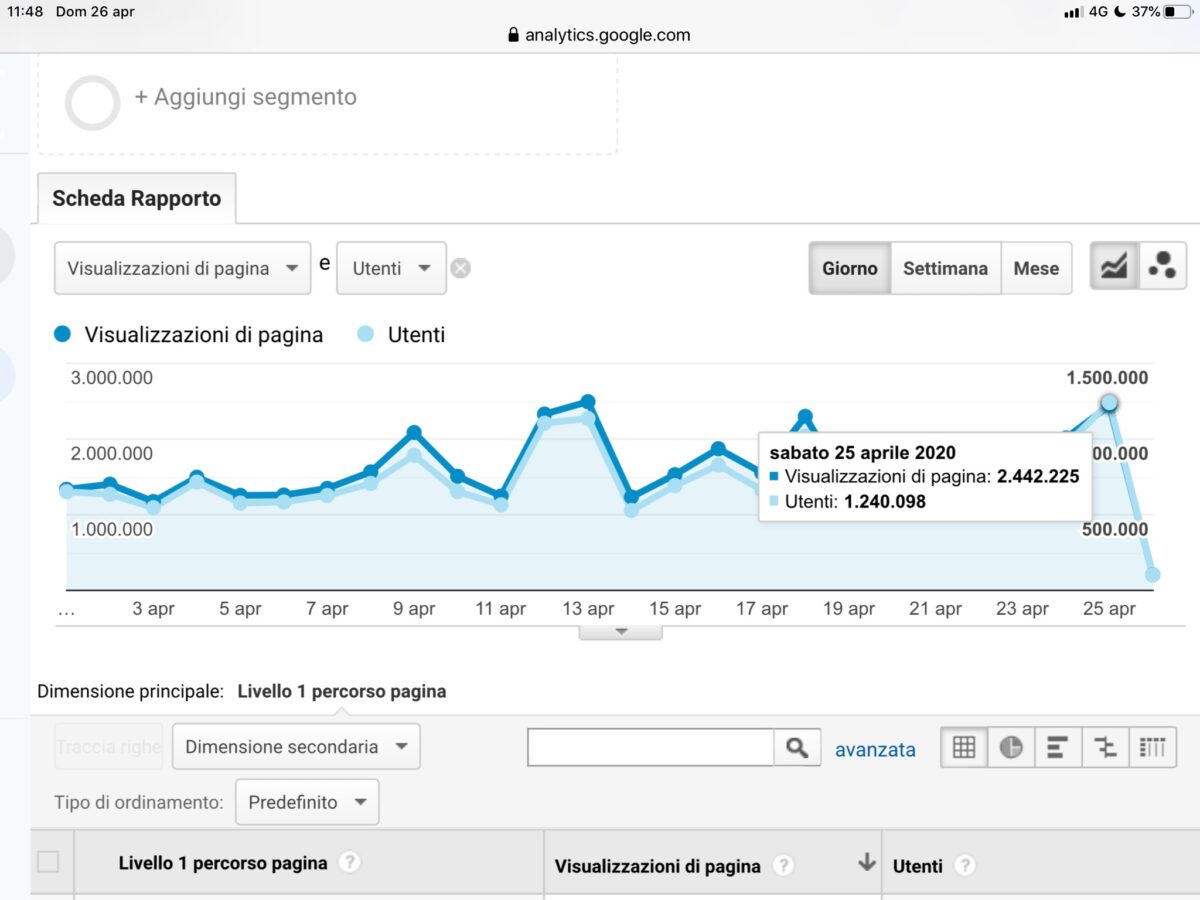This screenshot has height=900, width=1200.
Task: Open the Visualizzazioni di pagina metric dropdown
Action: click(183, 268)
